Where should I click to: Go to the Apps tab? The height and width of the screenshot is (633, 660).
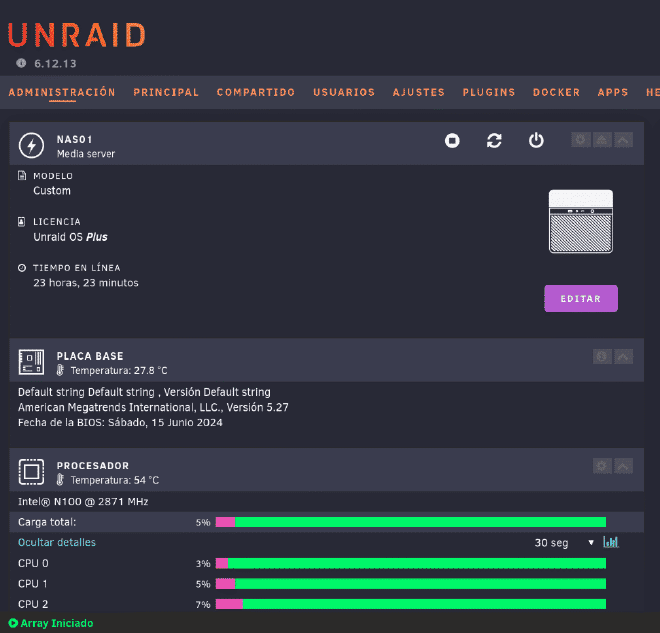pos(613,92)
